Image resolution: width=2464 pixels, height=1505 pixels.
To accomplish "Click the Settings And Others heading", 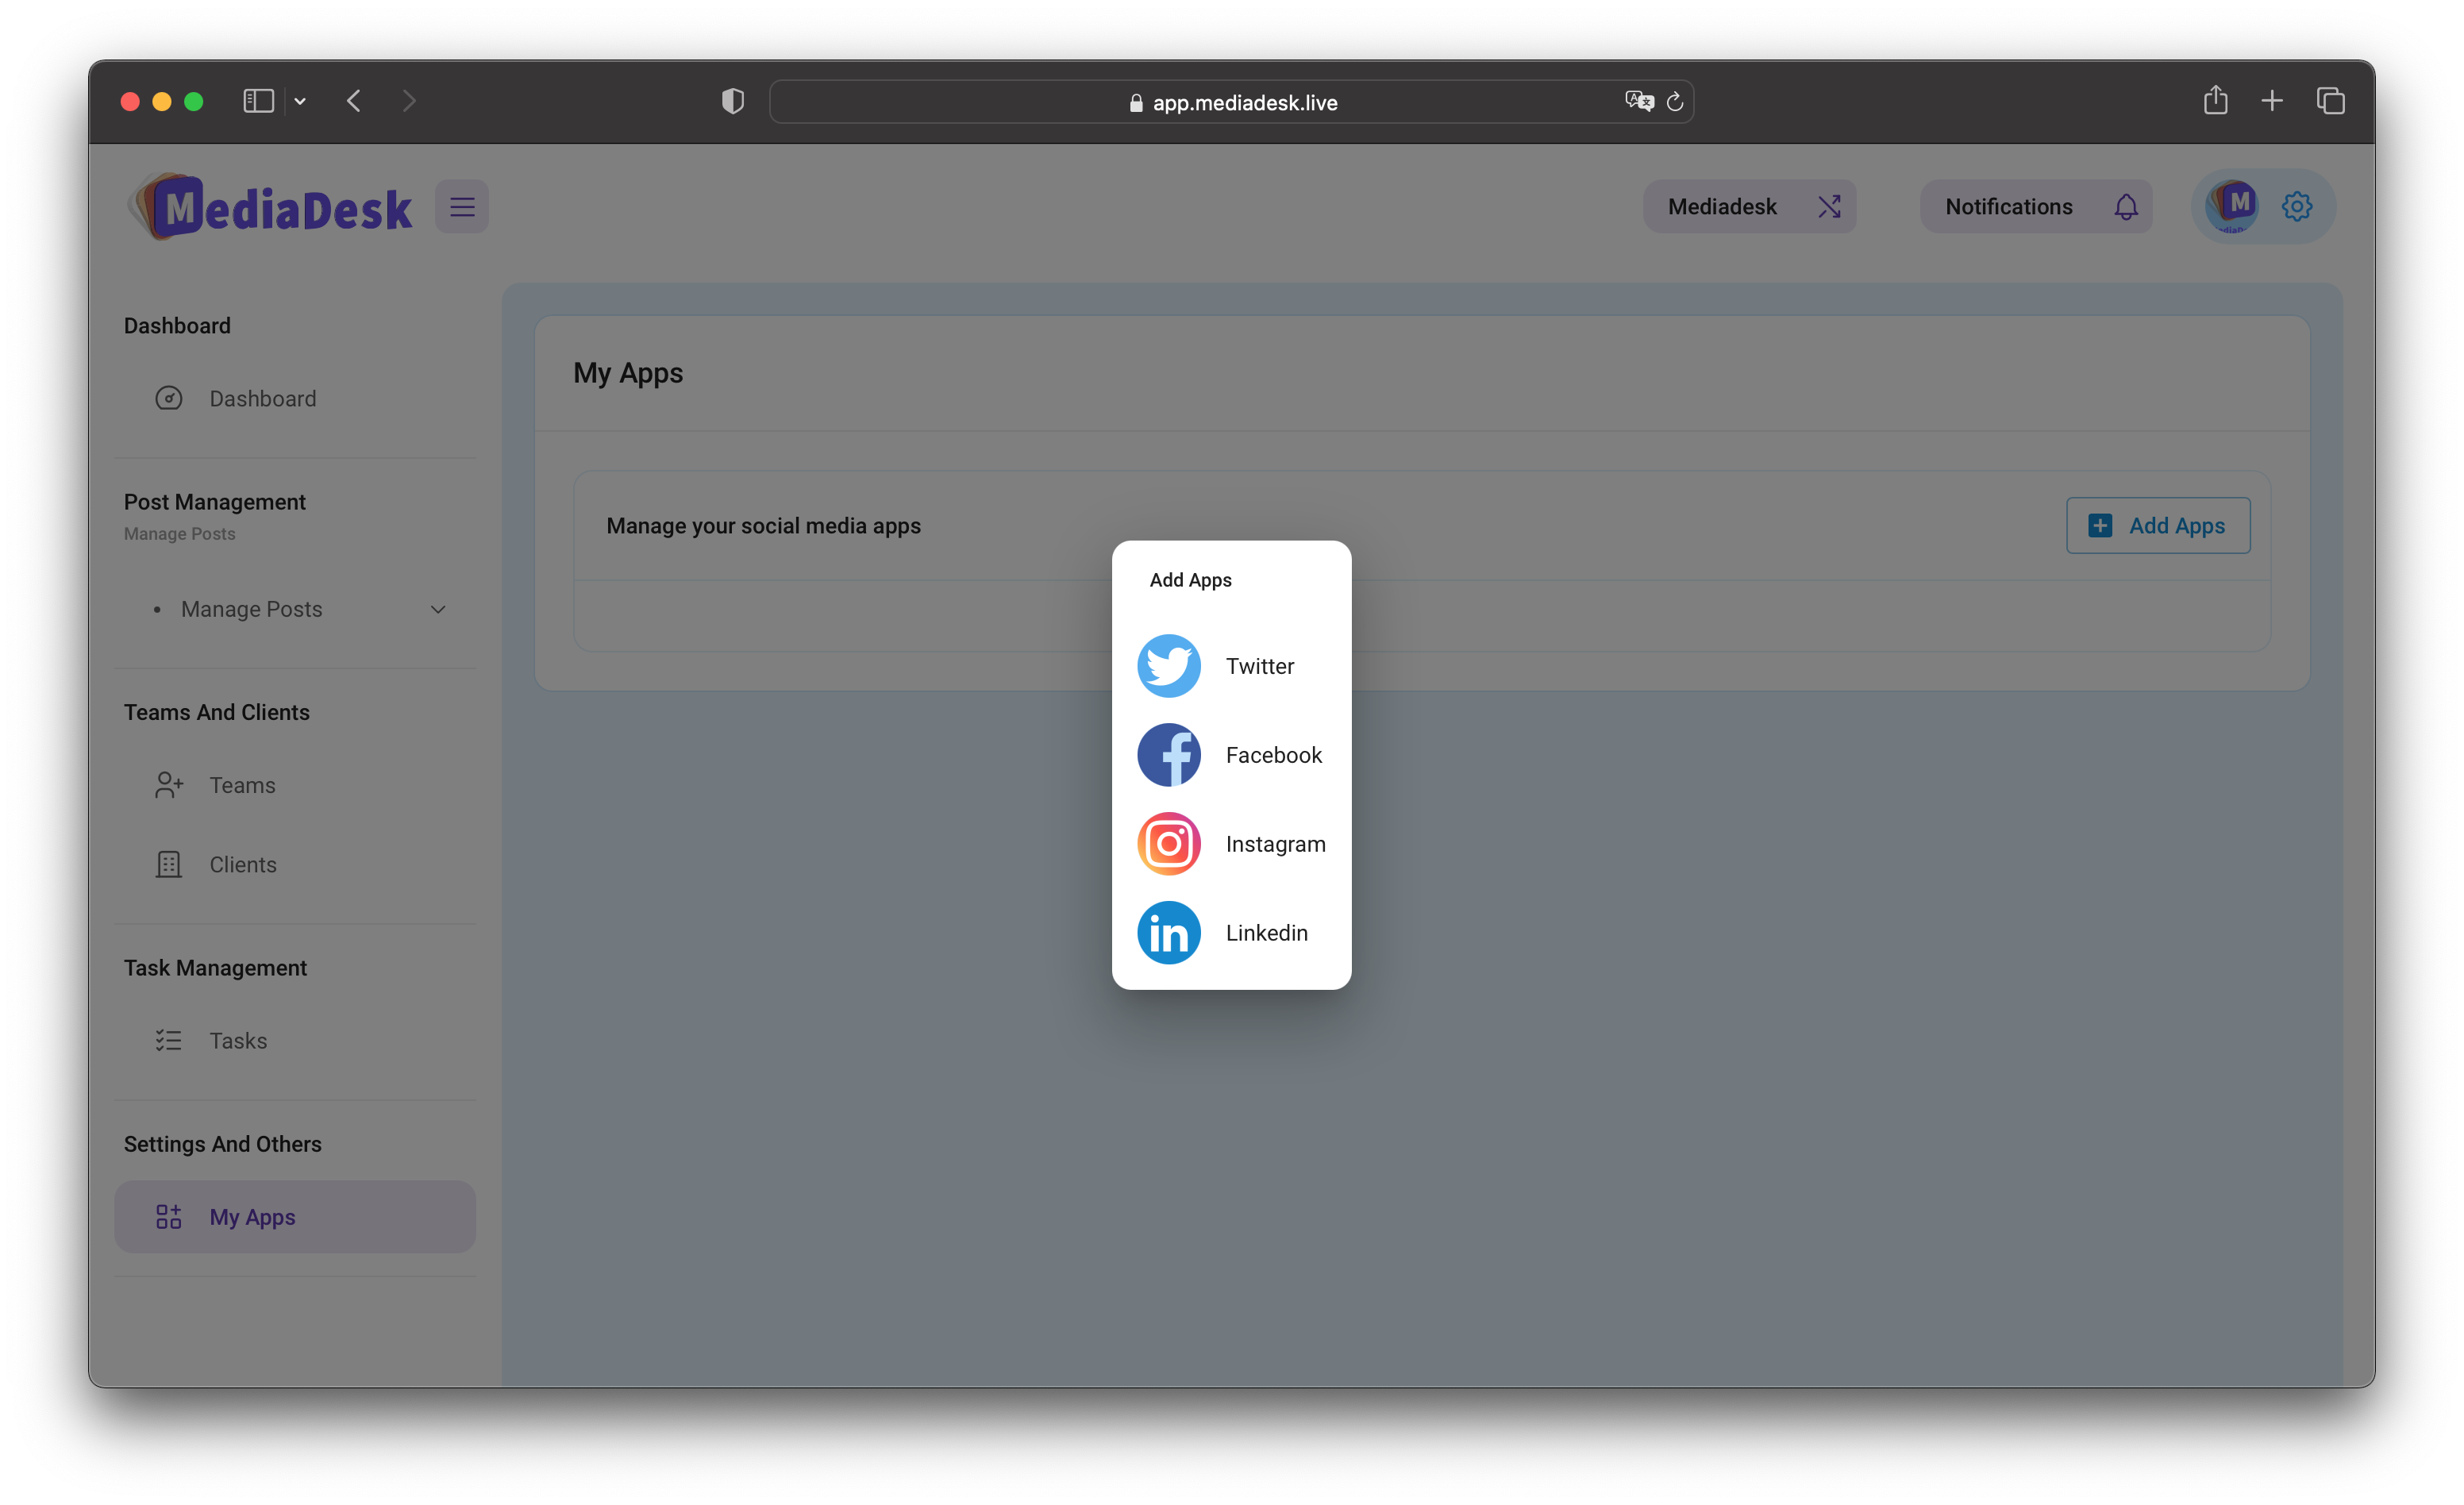I will click(223, 1144).
